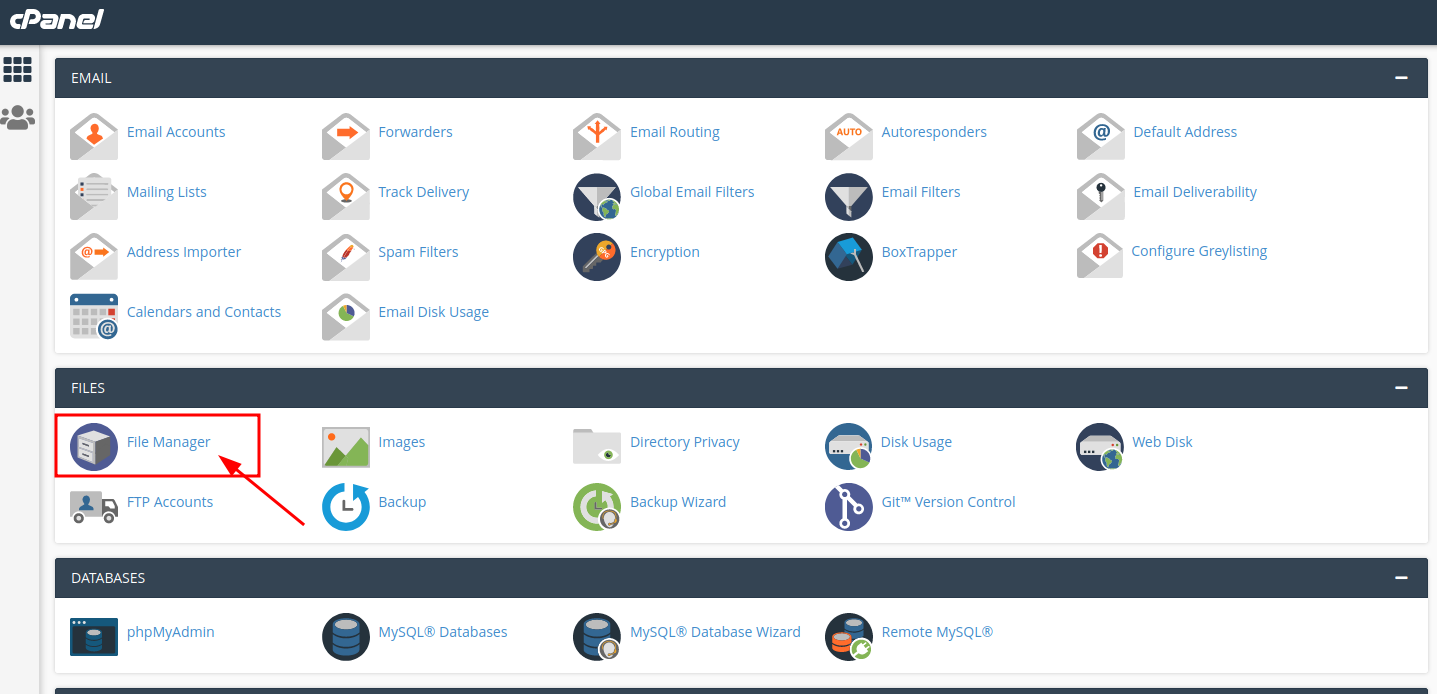
Task: Open the MySQL® Databases link
Action: [x=443, y=632]
